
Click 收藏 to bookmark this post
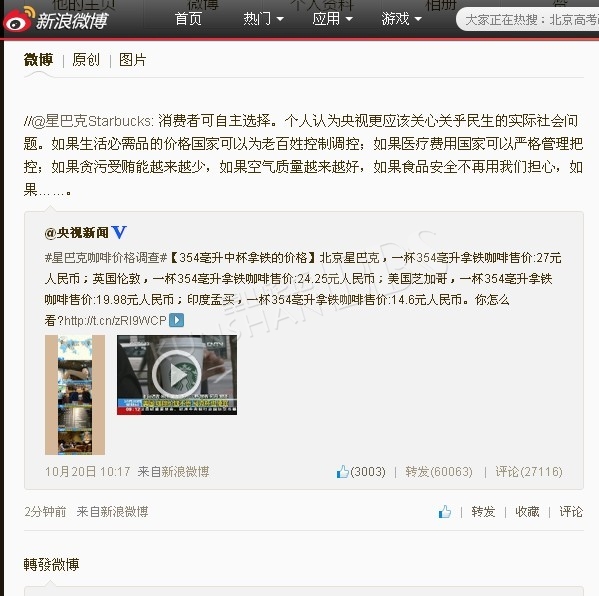(527, 512)
